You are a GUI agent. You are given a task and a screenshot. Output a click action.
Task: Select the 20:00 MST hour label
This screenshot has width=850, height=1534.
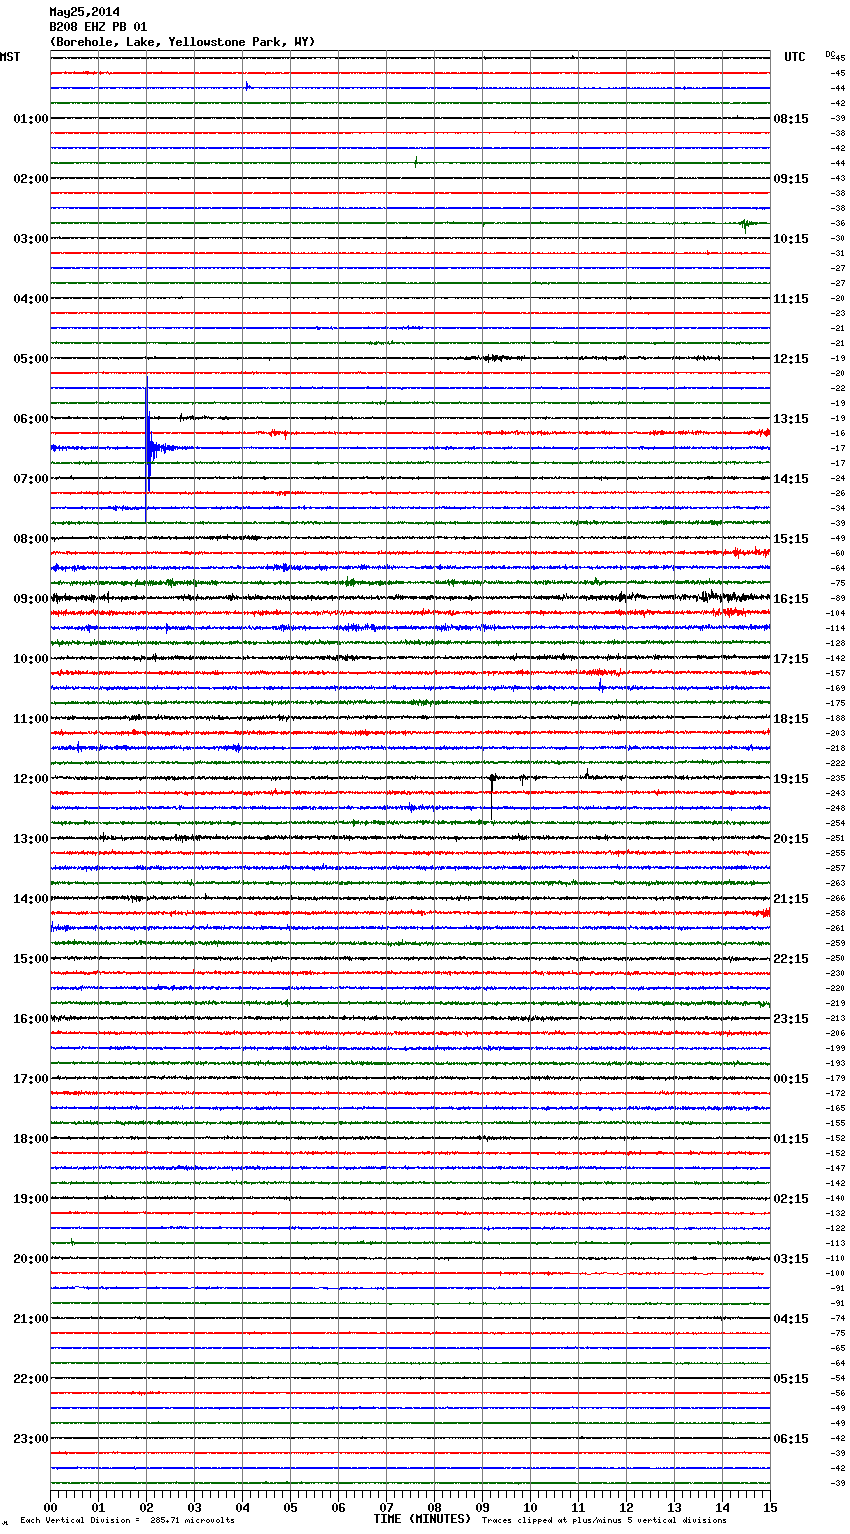[31, 1259]
